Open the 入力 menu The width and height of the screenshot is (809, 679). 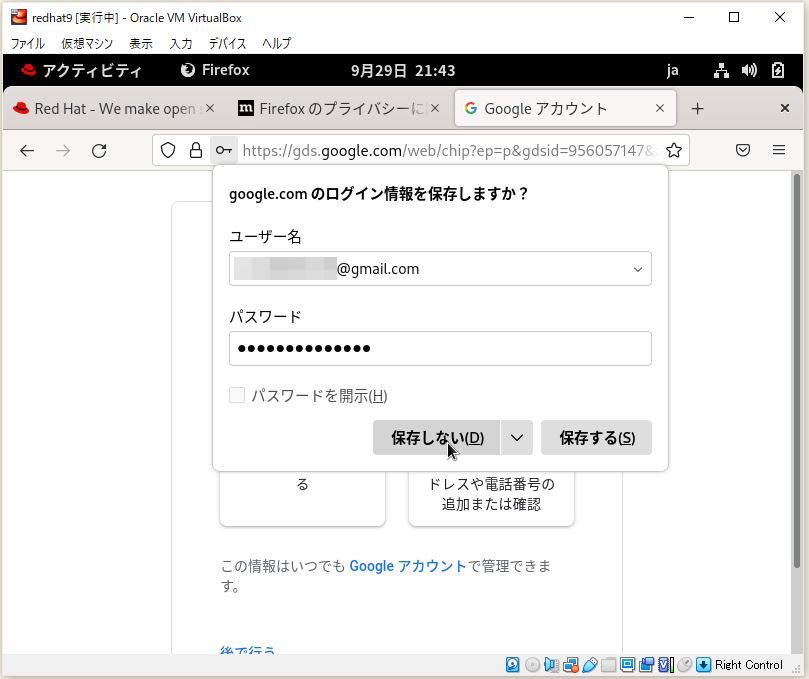coord(181,43)
